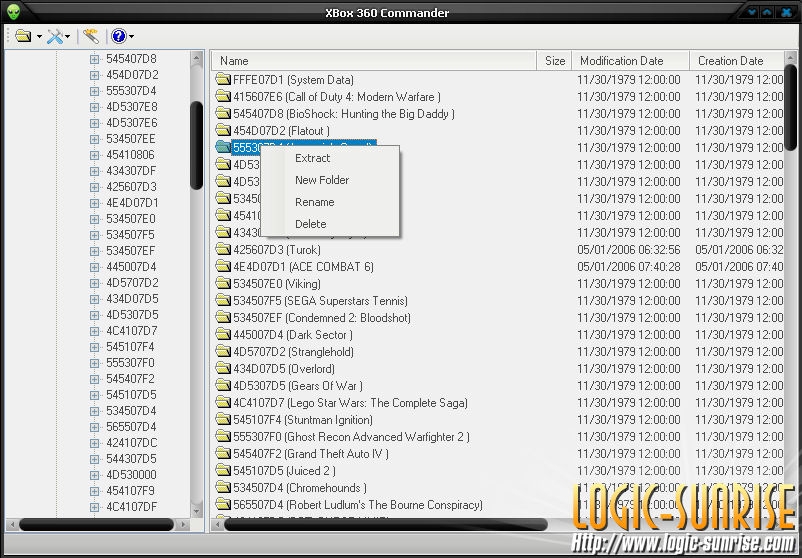Open the folder icon's dropdown arrow
Screen dimensions: 802x558
[39, 37]
